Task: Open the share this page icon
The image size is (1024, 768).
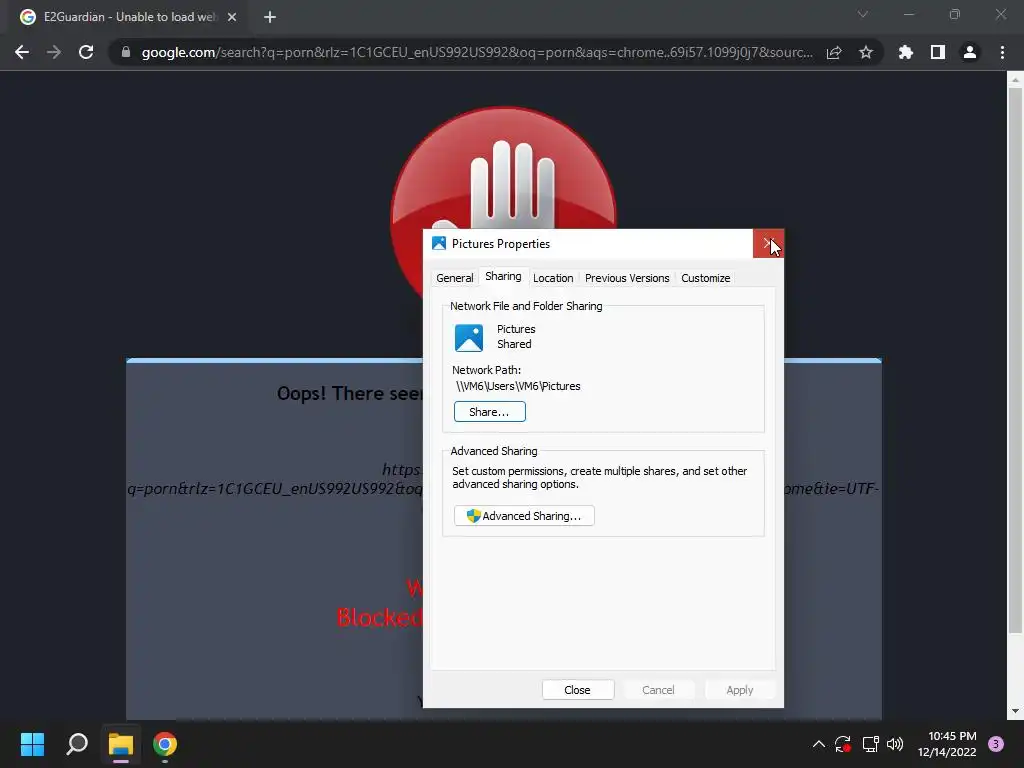Action: 834,52
